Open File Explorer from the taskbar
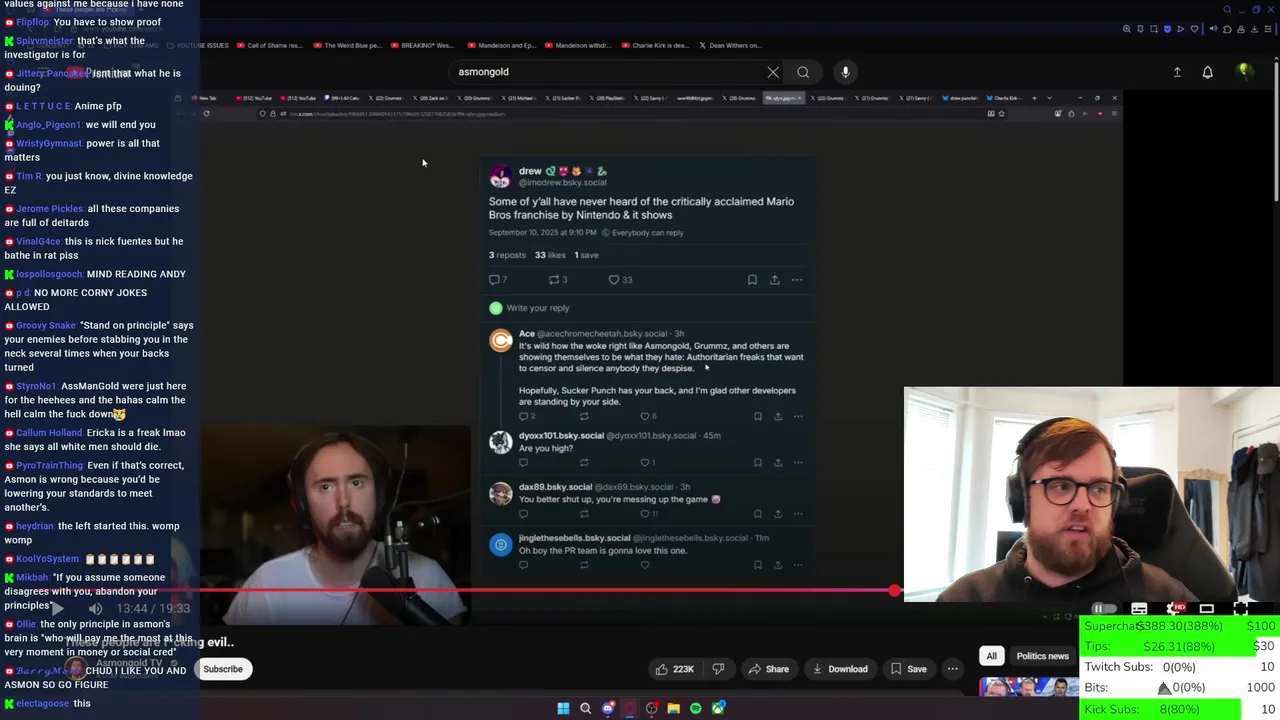The width and height of the screenshot is (1280, 720). point(674,708)
